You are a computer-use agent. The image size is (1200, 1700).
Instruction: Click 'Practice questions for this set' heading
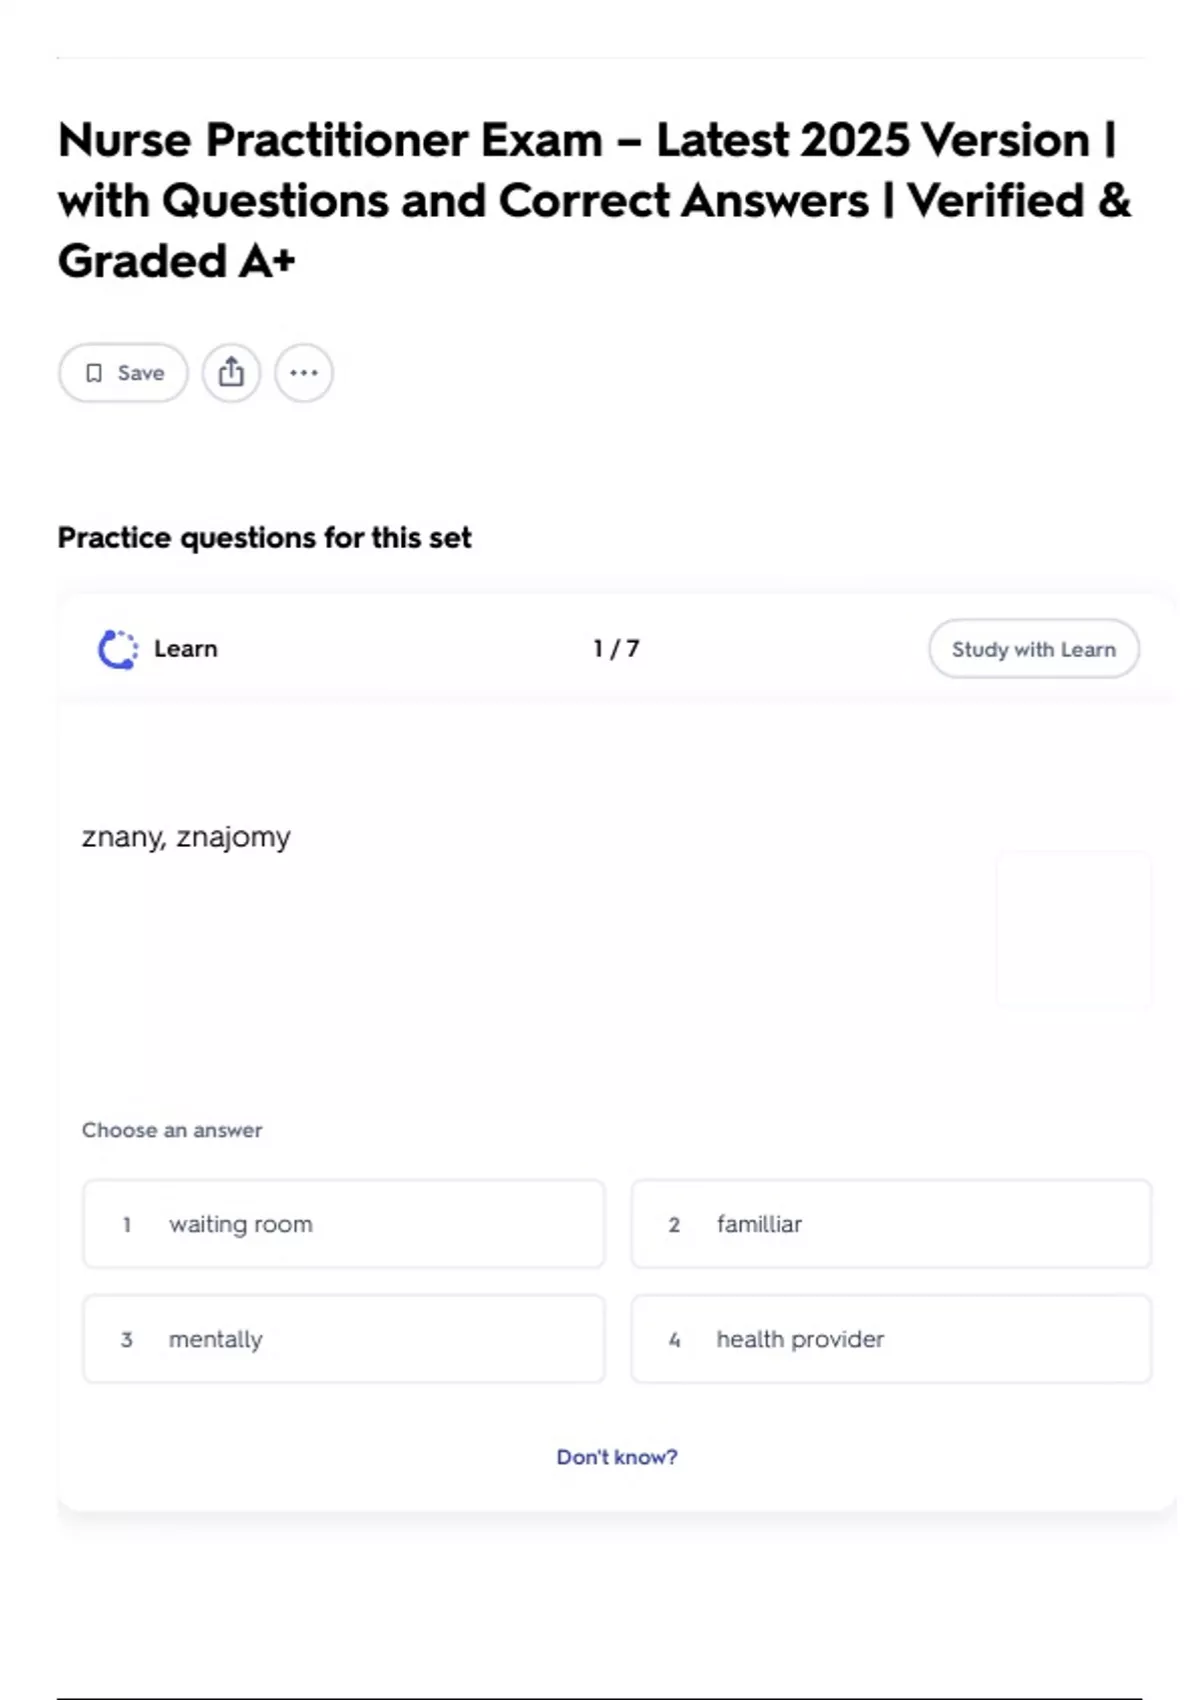(264, 538)
